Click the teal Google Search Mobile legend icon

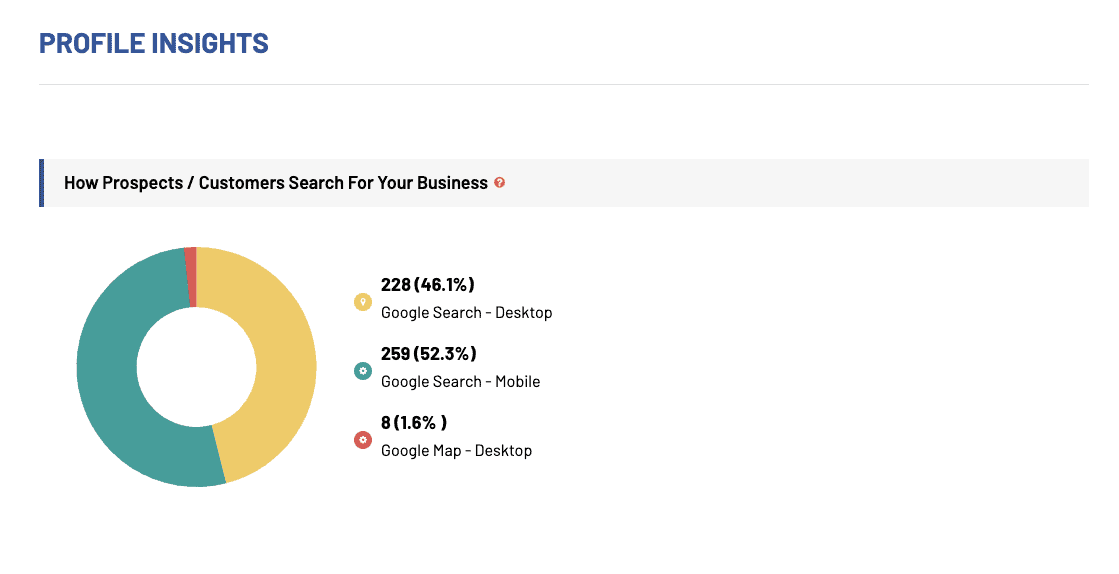(363, 371)
